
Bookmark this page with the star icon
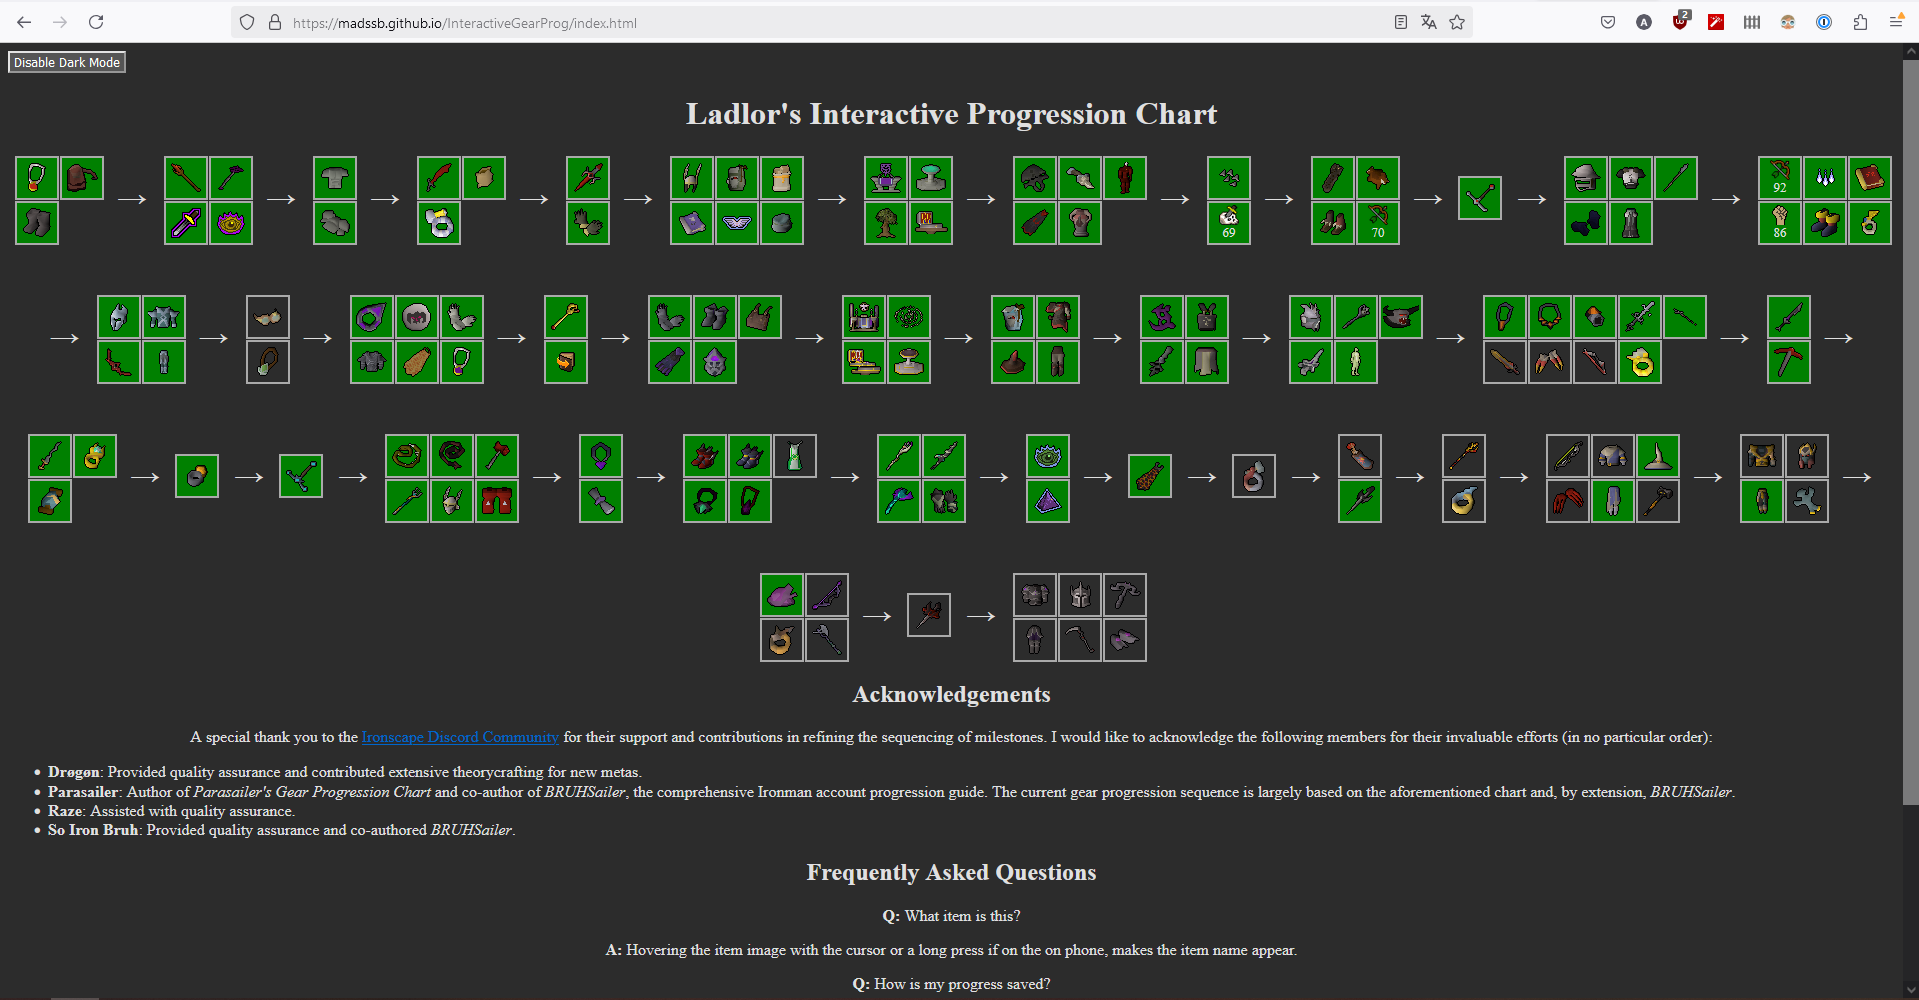click(1457, 22)
